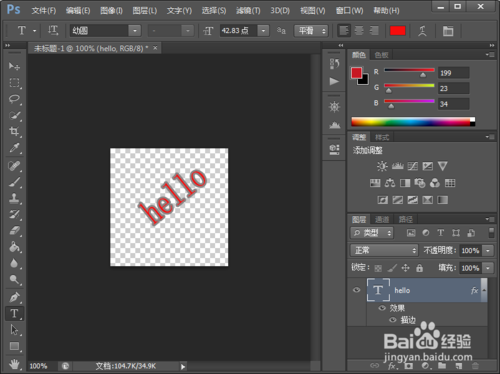Open the layer blend mode 正常 dropdown

384,250
